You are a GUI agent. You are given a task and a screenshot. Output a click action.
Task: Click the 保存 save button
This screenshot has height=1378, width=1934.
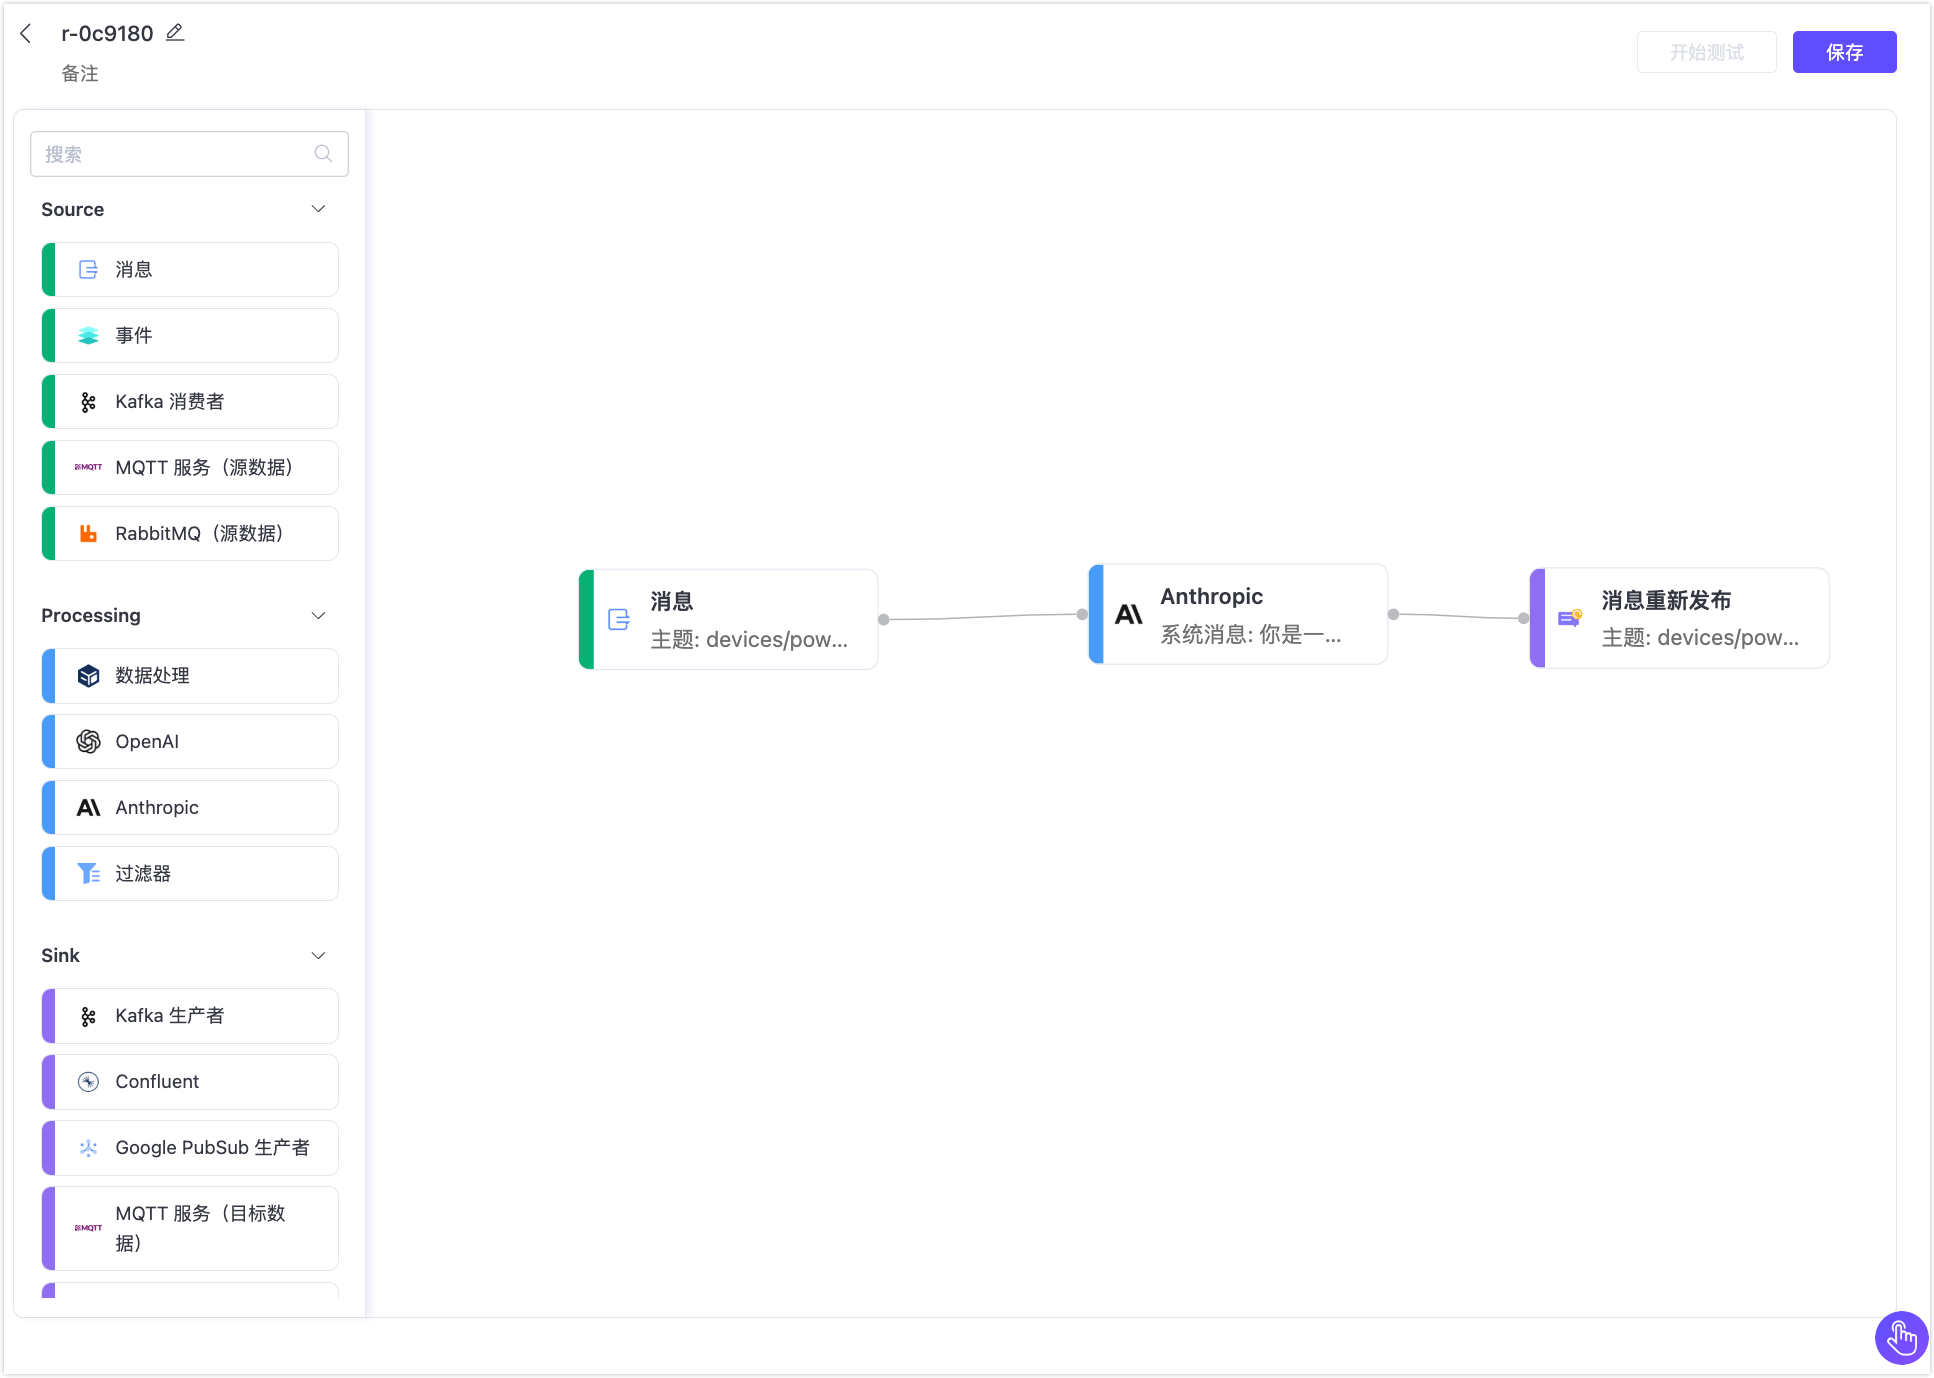1843,52
